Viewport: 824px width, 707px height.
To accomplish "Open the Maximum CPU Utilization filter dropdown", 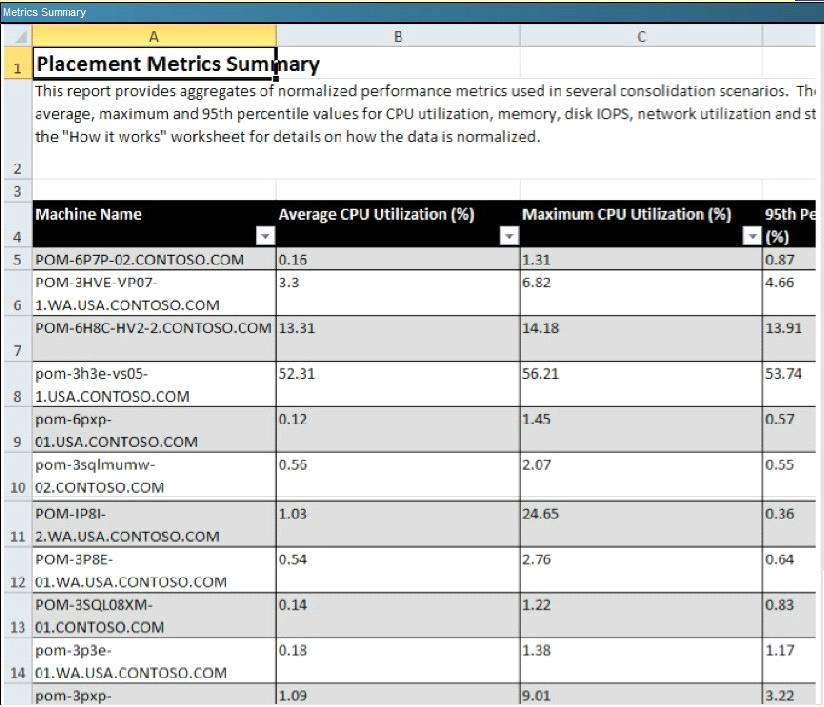I will [752, 236].
